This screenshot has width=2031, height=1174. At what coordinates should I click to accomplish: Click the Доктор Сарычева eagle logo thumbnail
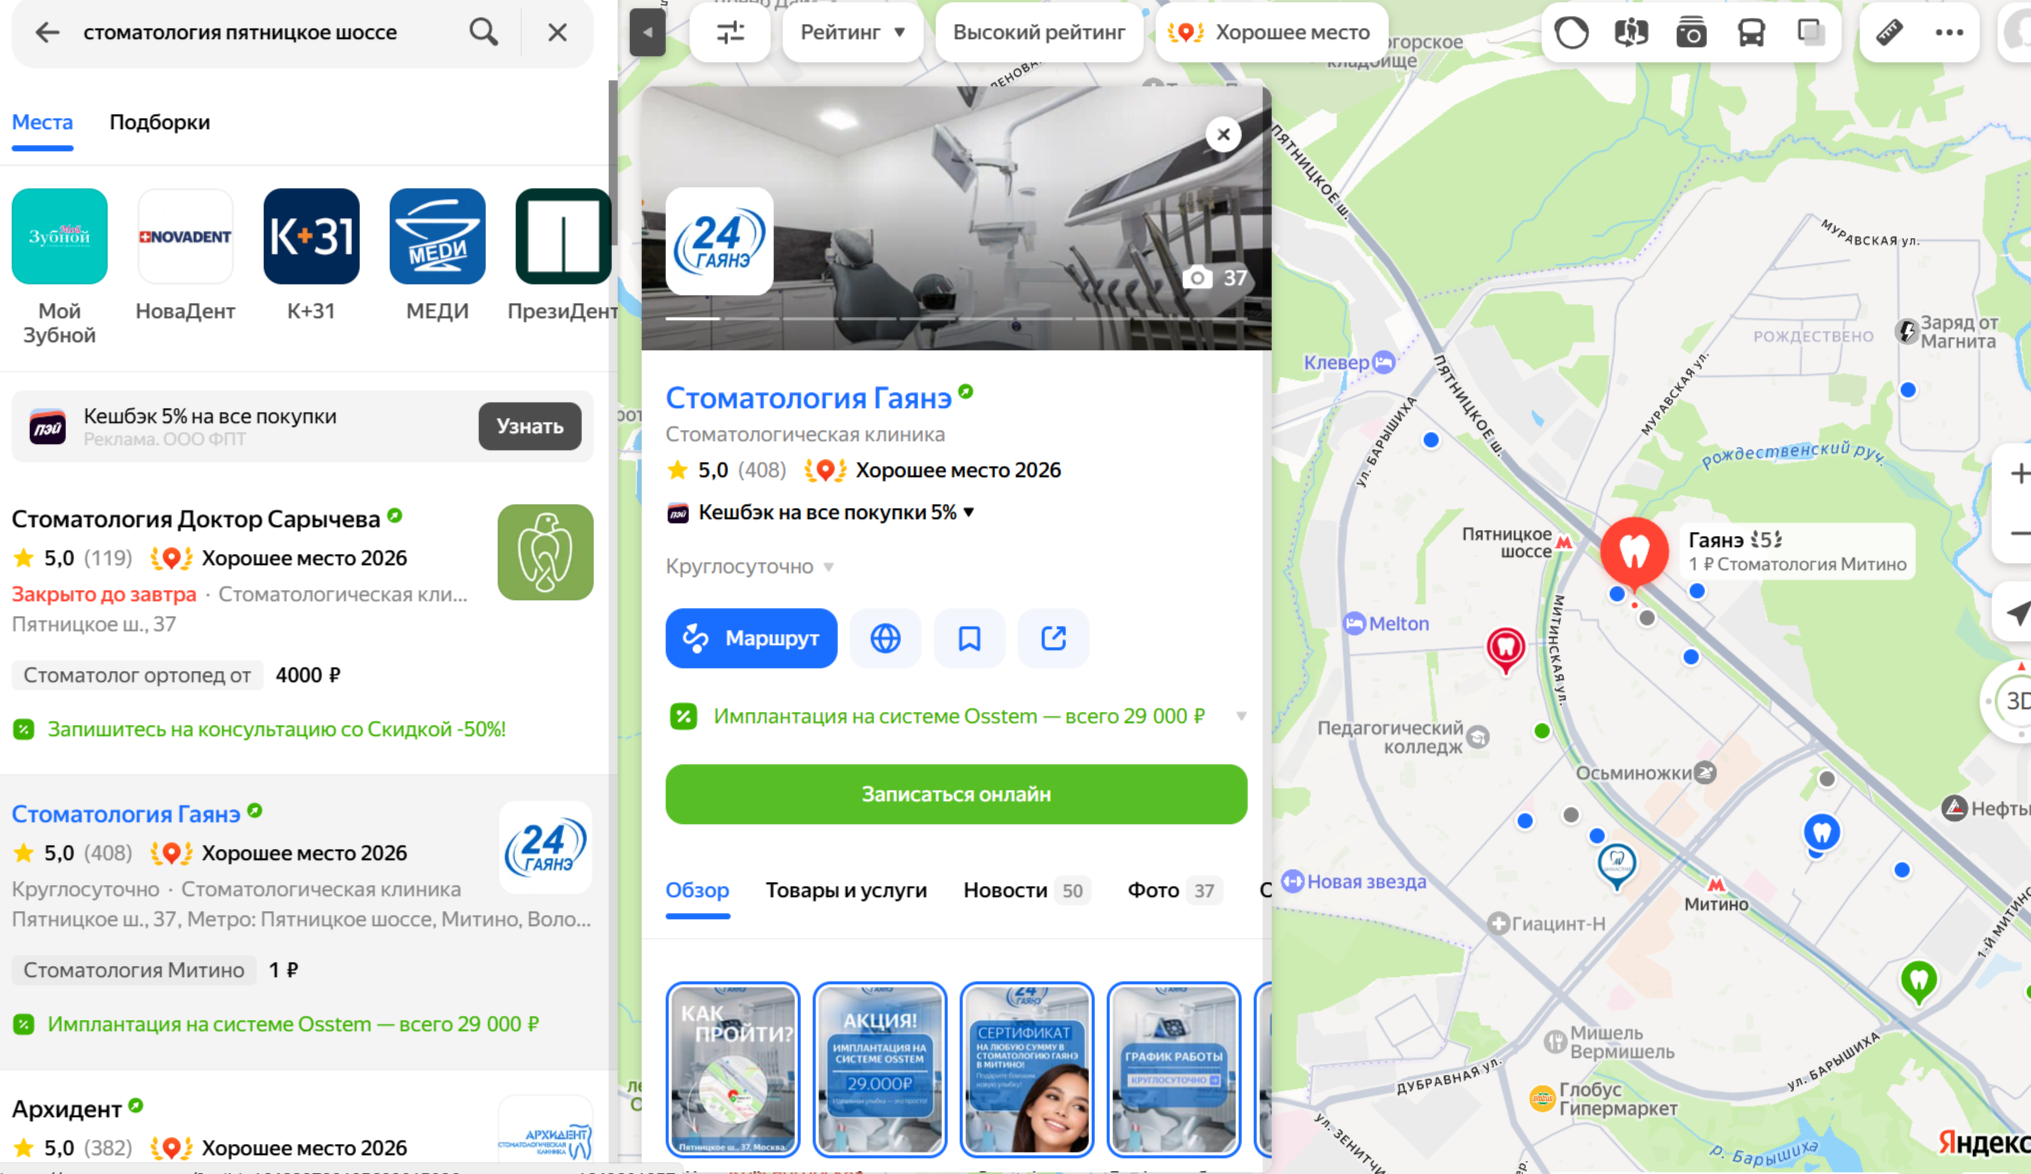pyautogui.click(x=545, y=552)
